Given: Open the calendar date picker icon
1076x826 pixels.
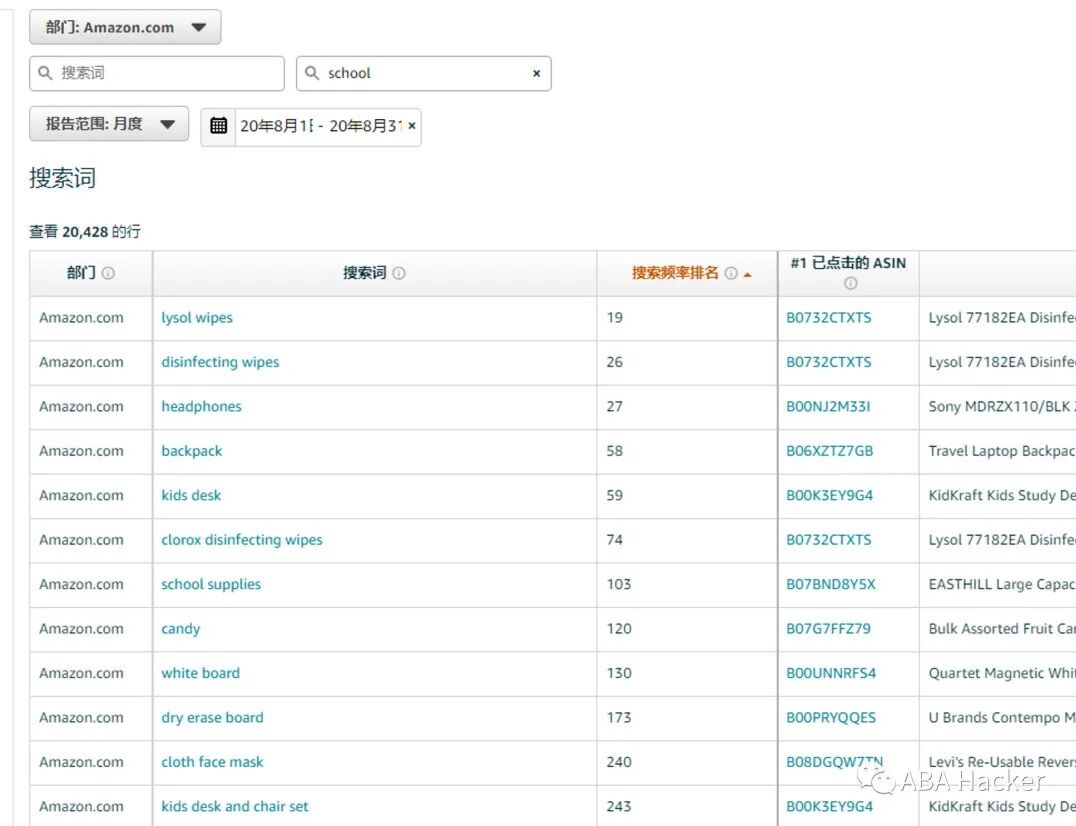Looking at the screenshot, I should pos(218,126).
